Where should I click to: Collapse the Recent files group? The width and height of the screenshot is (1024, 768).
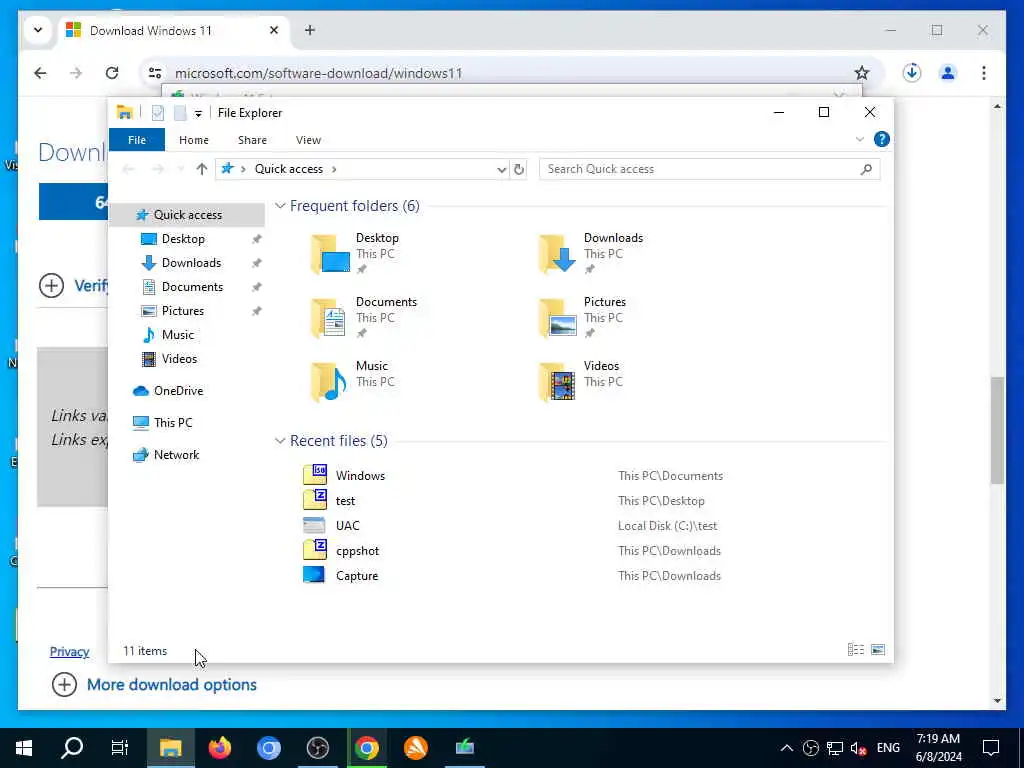(280, 441)
